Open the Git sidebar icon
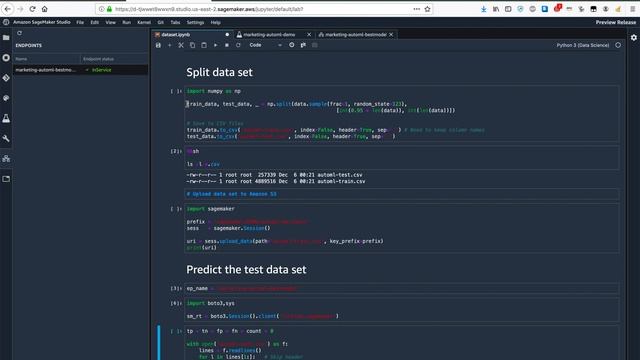Image resolution: width=640 pixels, height=360 pixels. click(x=6, y=78)
